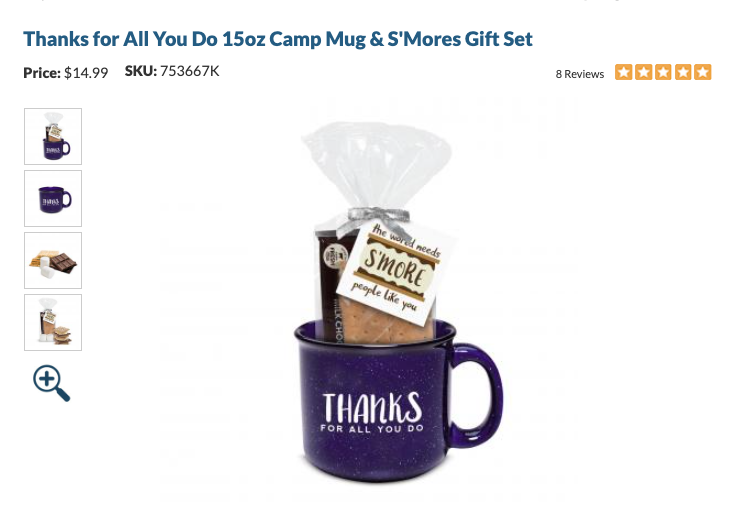Screen dimensions: 733x526
Task: Click the product title heading
Action: [278, 39]
